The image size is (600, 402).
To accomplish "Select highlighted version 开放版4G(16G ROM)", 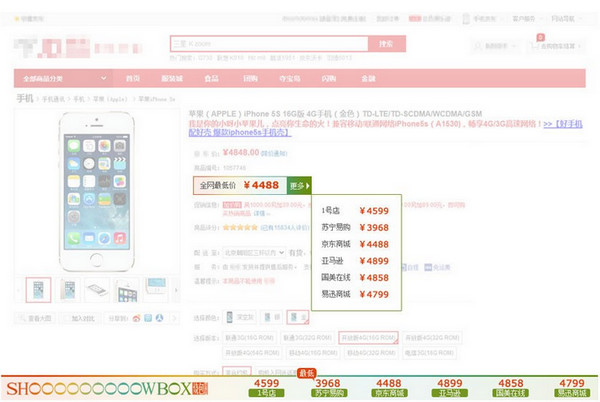I will (368, 338).
